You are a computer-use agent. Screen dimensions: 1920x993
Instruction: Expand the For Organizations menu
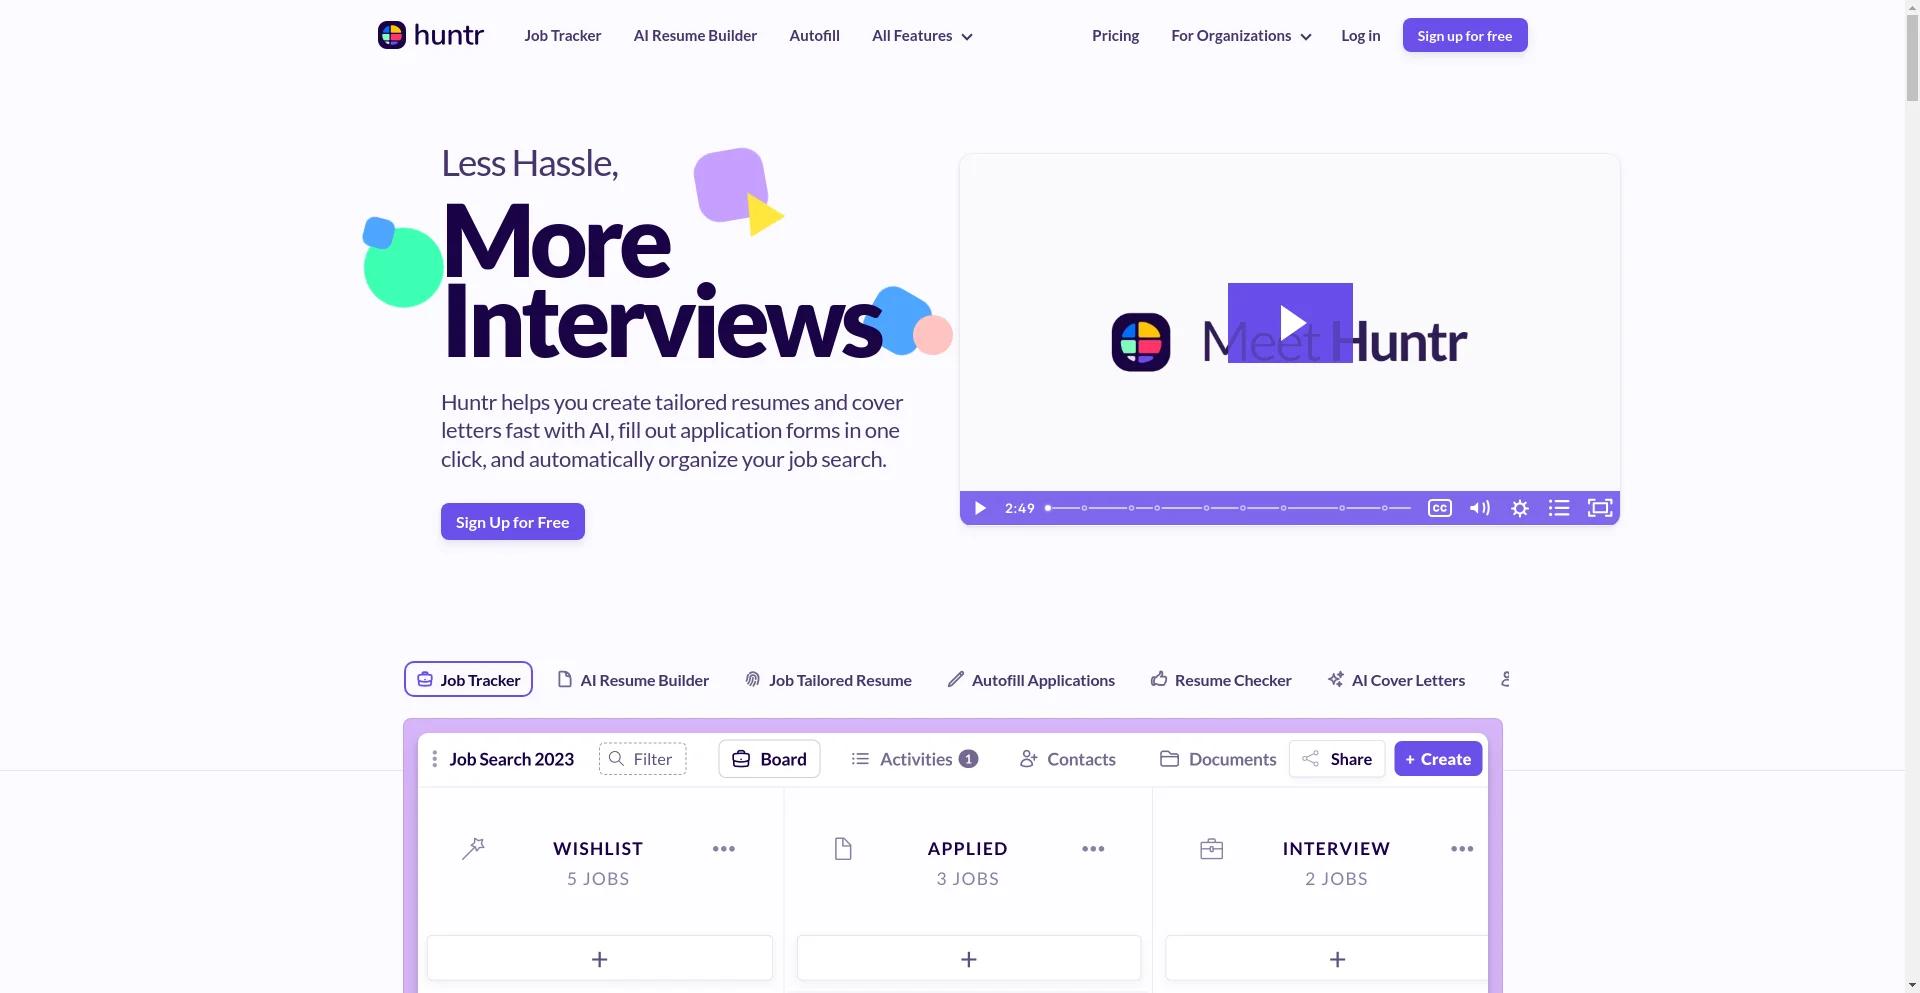coord(1241,36)
